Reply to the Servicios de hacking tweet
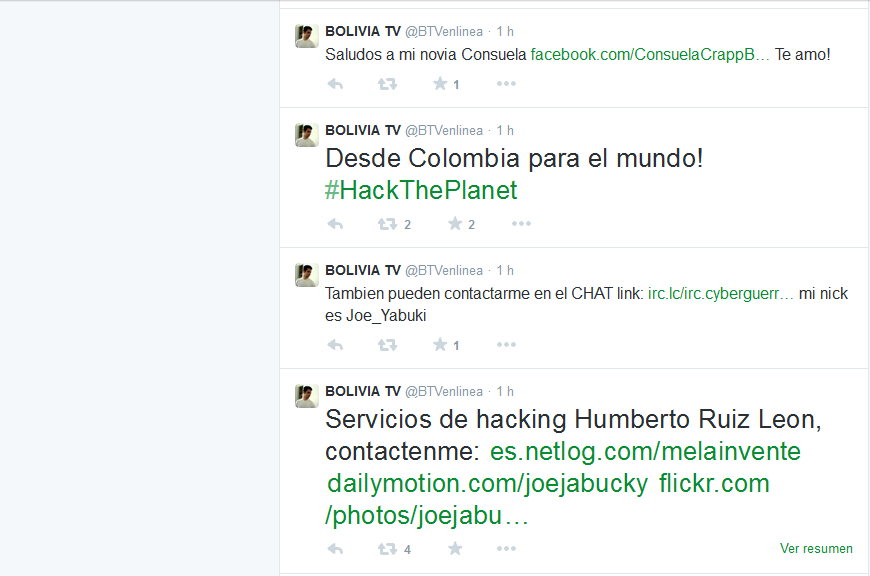Image resolution: width=870 pixels, height=576 pixels. tap(335, 549)
